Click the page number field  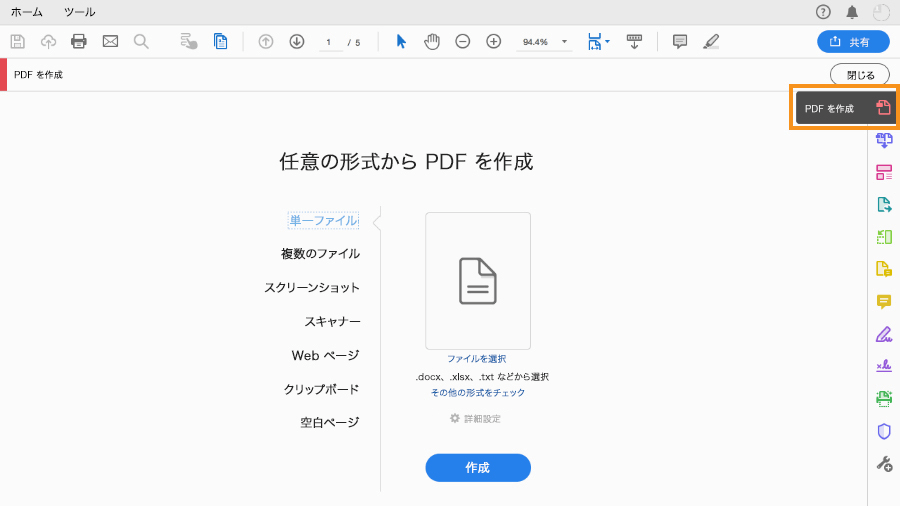click(329, 42)
